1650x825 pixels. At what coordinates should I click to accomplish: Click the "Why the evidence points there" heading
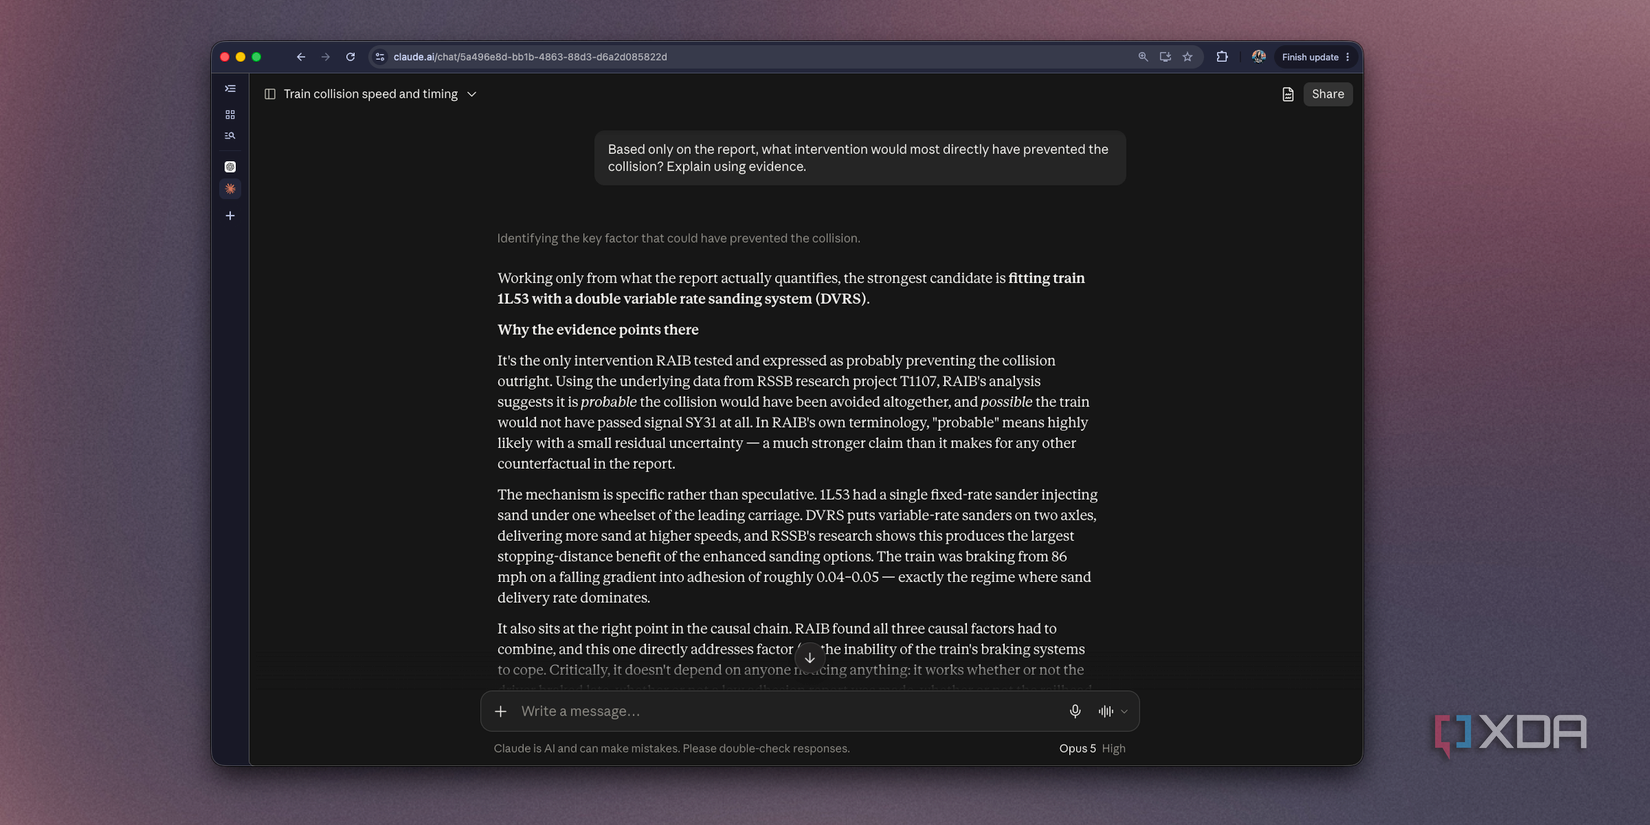point(598,330)
